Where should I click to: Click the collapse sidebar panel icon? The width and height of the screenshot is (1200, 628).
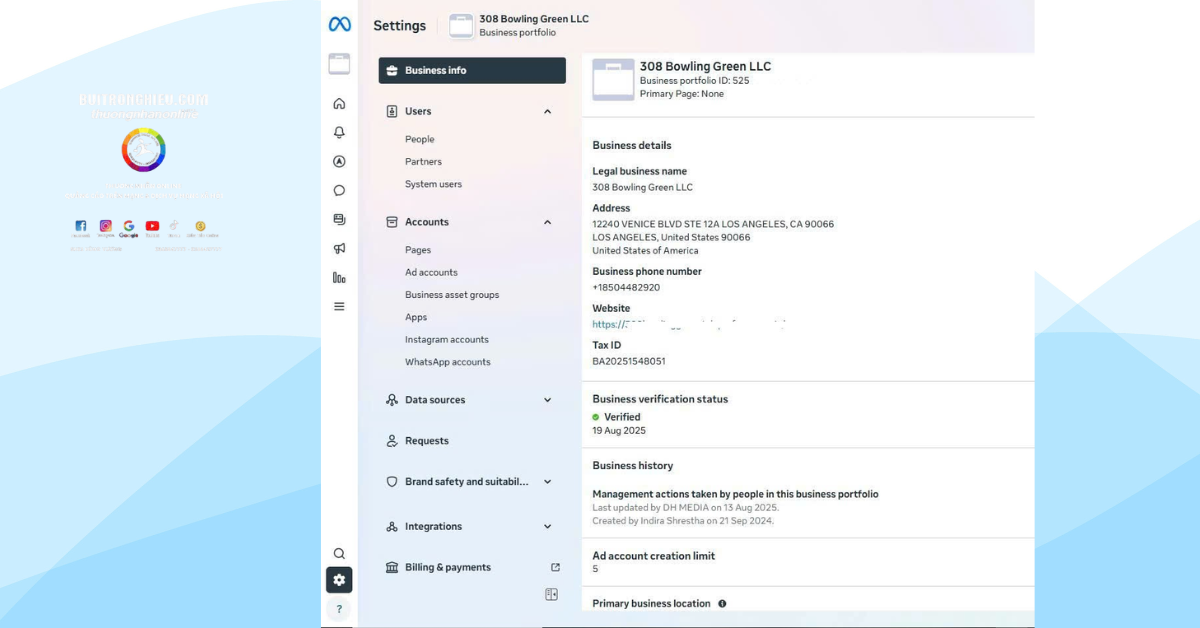tap(551, 594)
